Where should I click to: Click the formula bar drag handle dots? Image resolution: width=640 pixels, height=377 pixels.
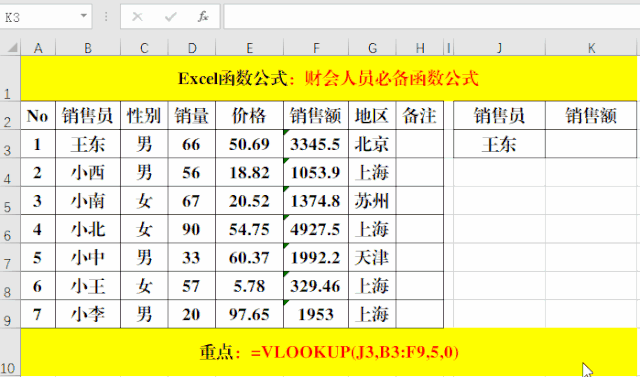[x=106, y=17]
